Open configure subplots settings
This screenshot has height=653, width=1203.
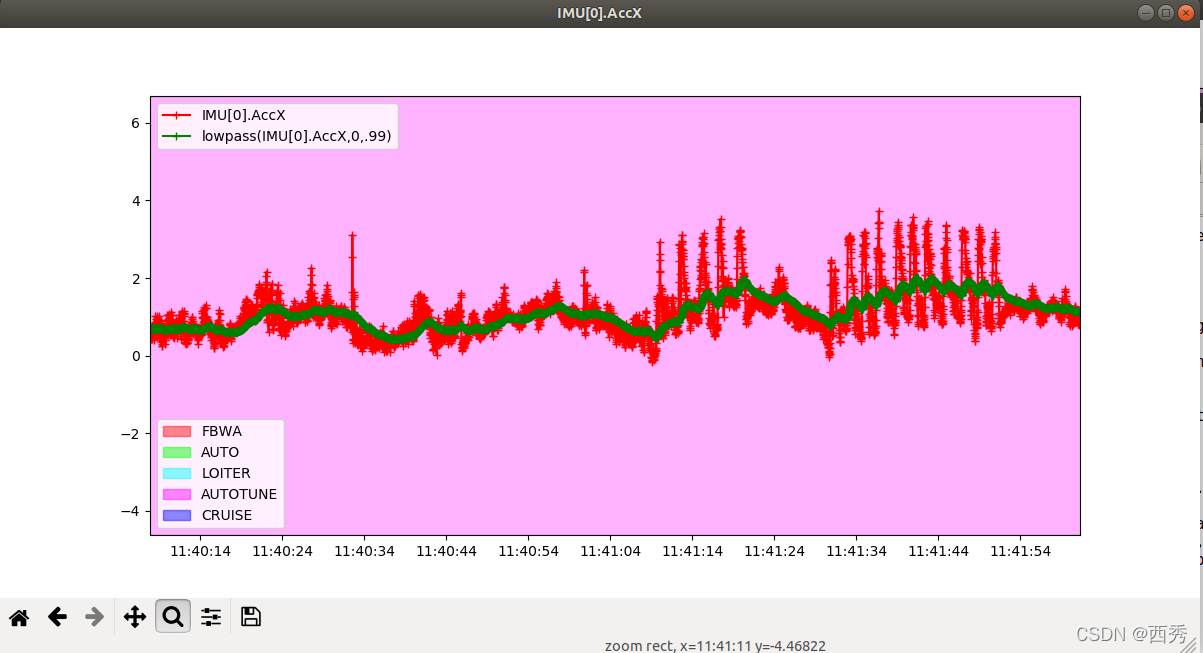click(x=211, y=617)
